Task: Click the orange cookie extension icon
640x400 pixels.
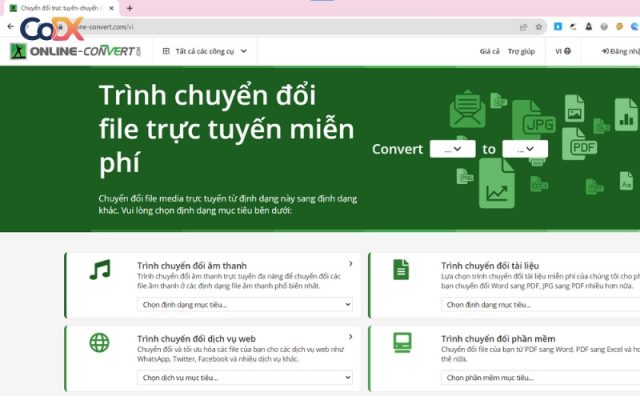Action: [x=620, y=27]
